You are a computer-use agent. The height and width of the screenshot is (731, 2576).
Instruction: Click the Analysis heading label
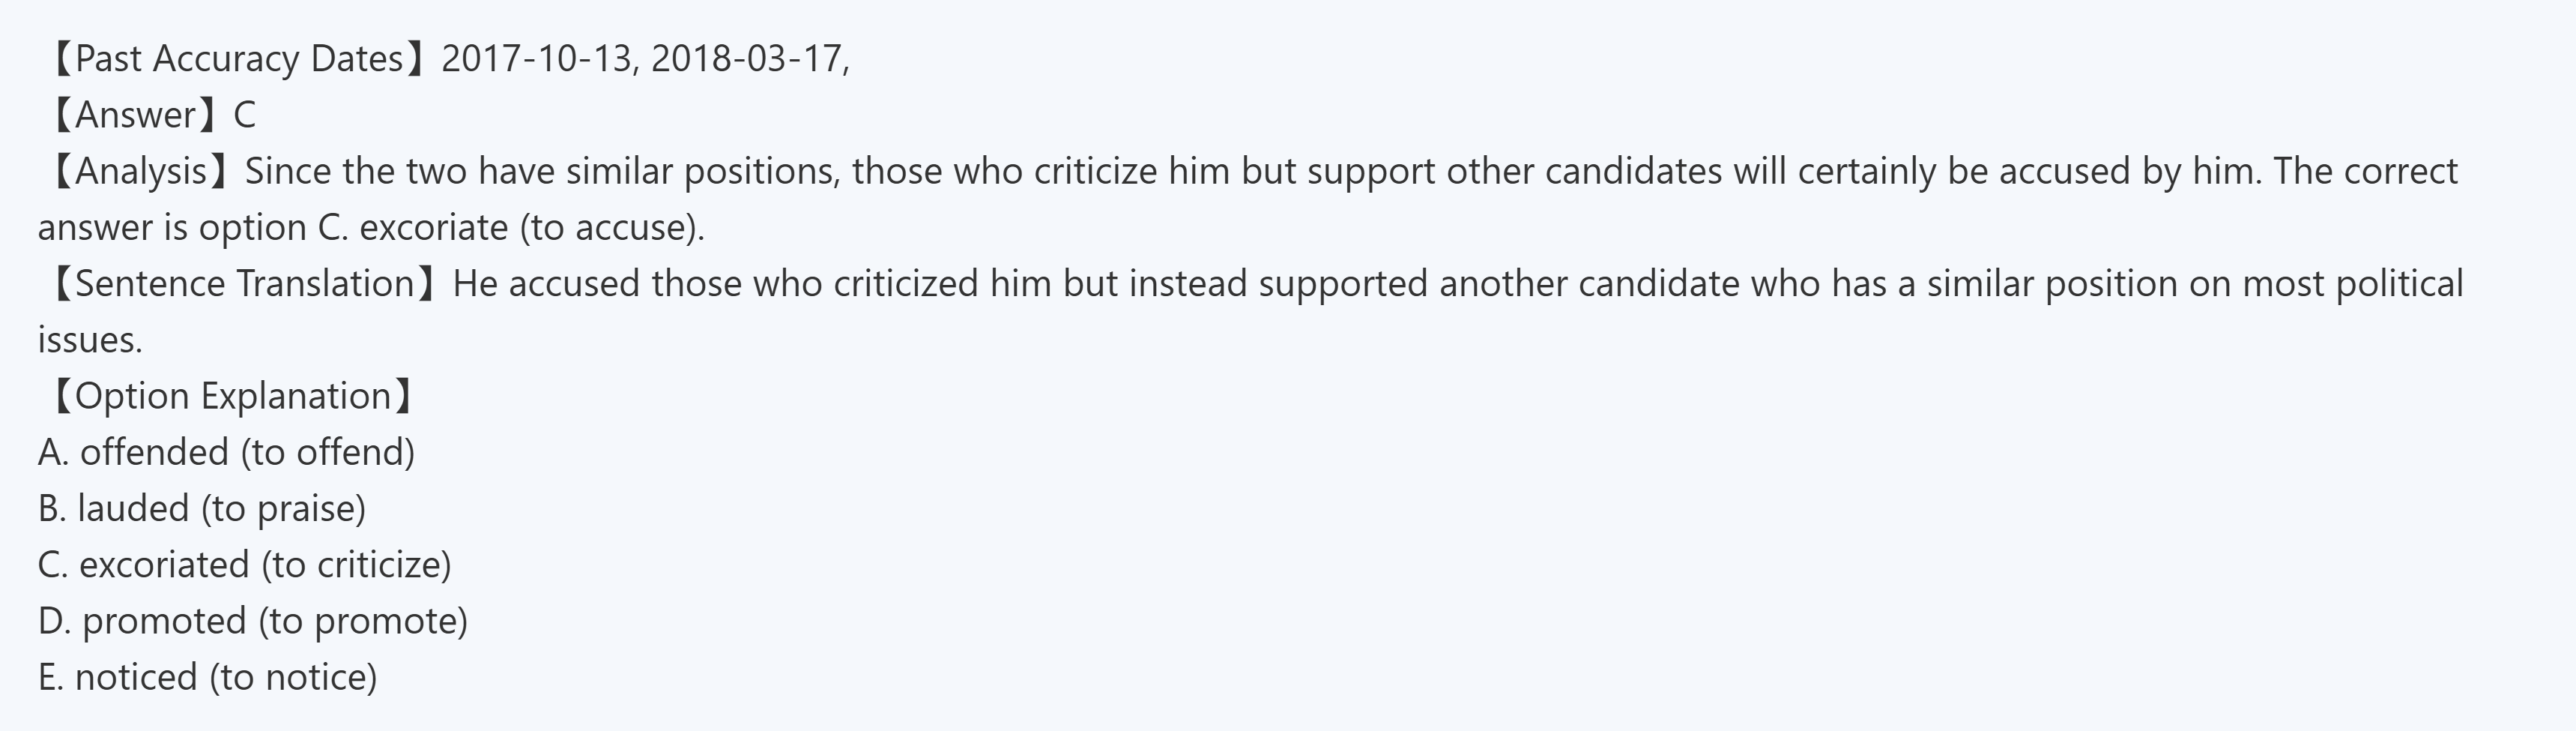[x=140, y=171]
